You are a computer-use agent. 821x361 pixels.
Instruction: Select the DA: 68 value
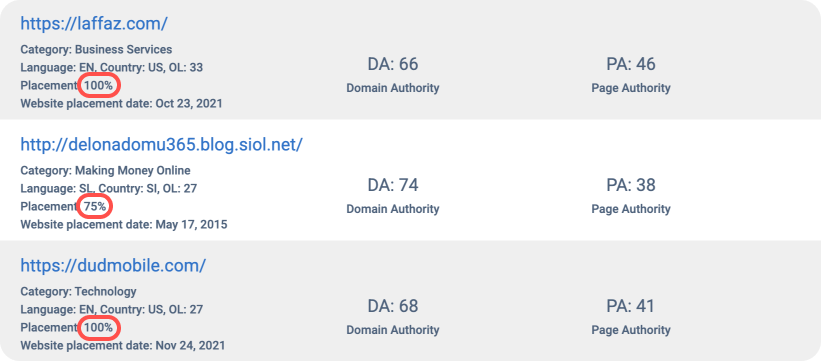tap(393, 306)
